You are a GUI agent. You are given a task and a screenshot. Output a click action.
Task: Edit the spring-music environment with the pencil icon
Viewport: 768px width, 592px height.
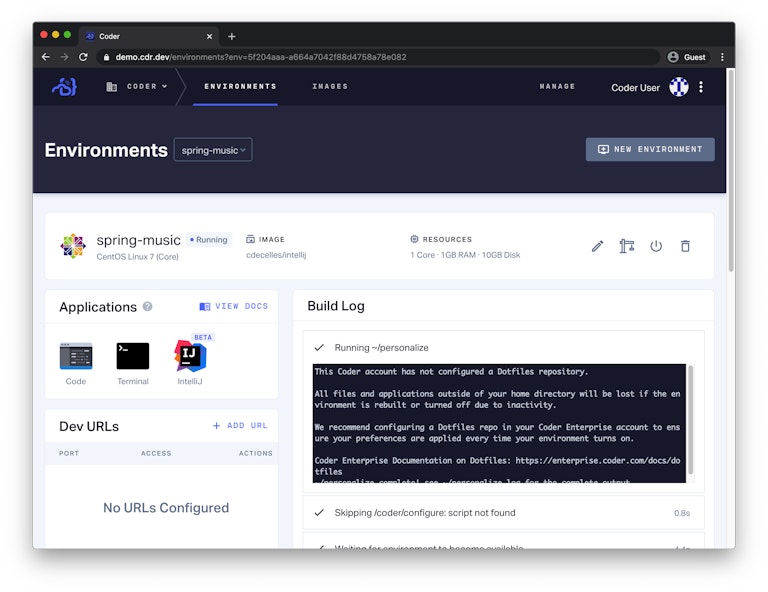coord(598,246)
